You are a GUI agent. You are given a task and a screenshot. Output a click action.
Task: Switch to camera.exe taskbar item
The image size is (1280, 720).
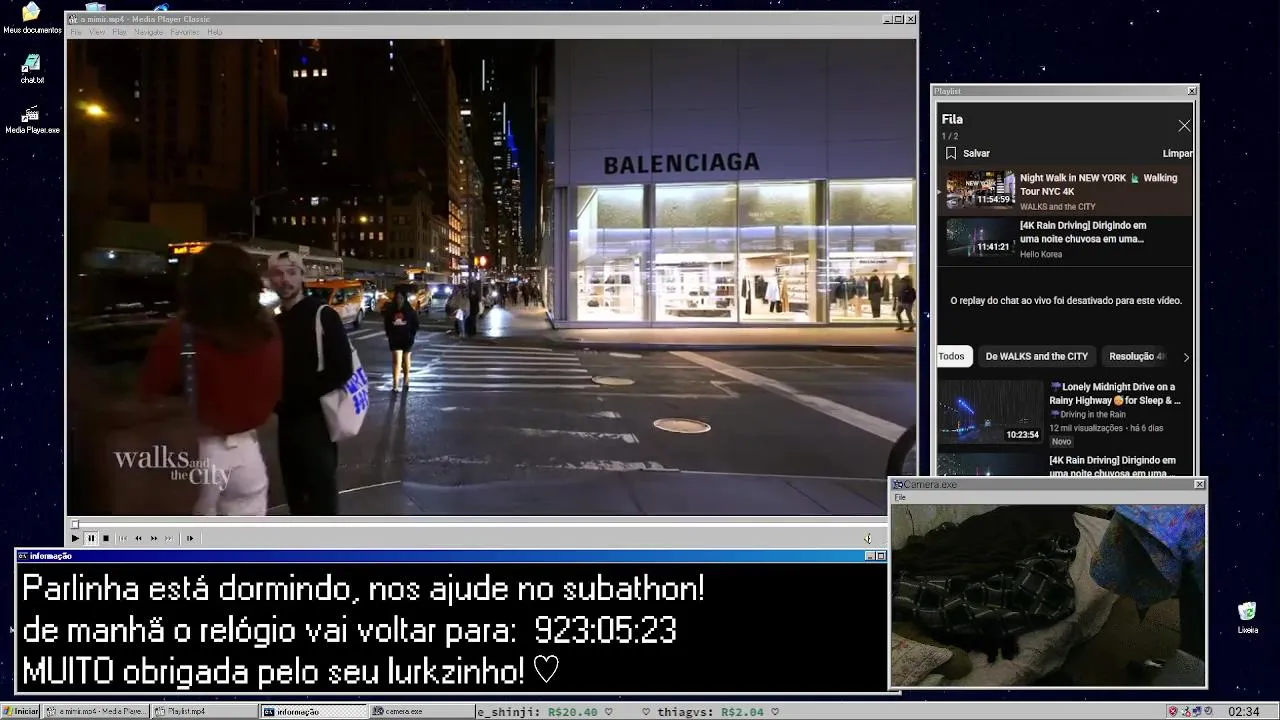tap(422, 711)
